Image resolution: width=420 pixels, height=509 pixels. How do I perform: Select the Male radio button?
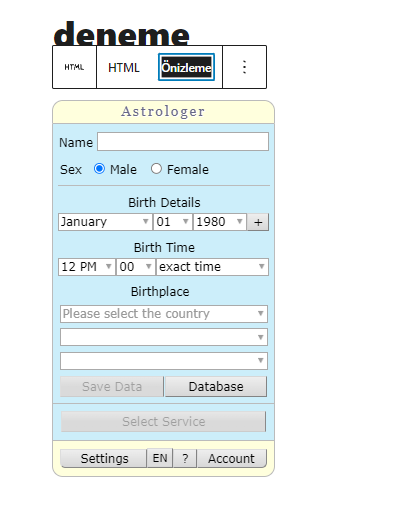point(99,169)
